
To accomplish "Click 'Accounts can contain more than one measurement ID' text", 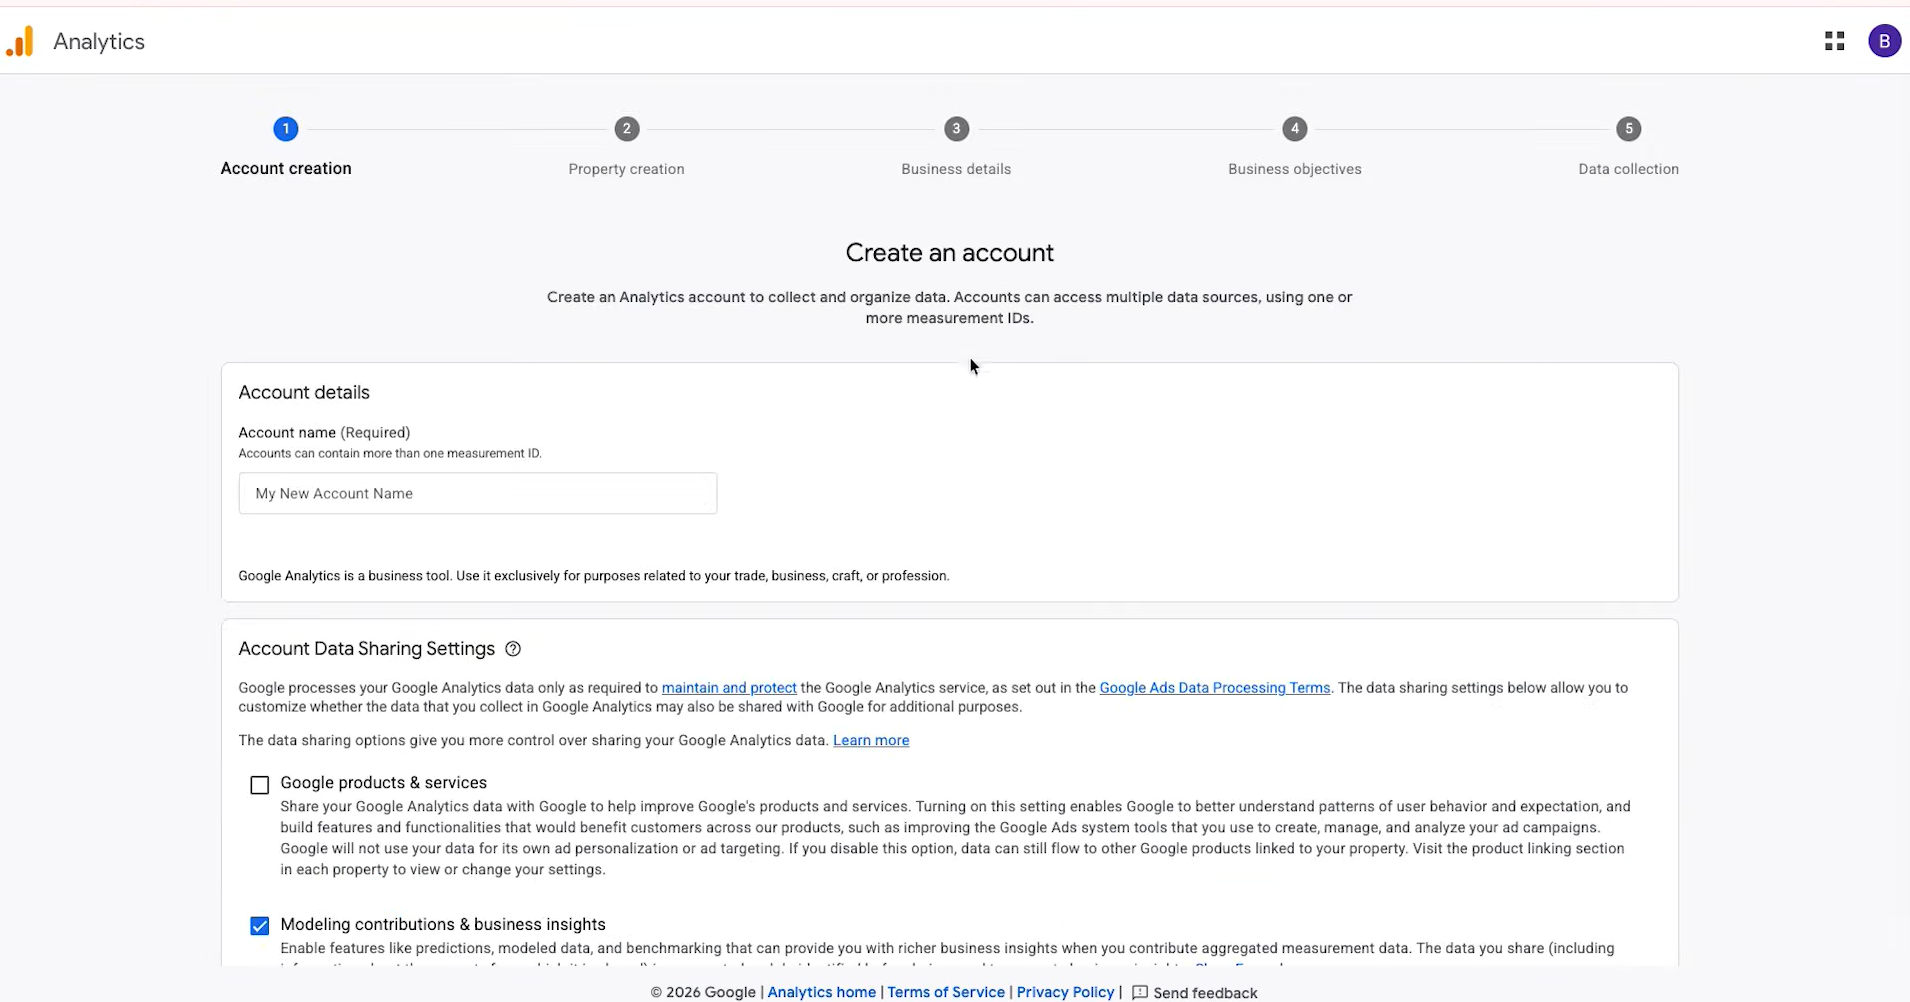I will [390, 454].
